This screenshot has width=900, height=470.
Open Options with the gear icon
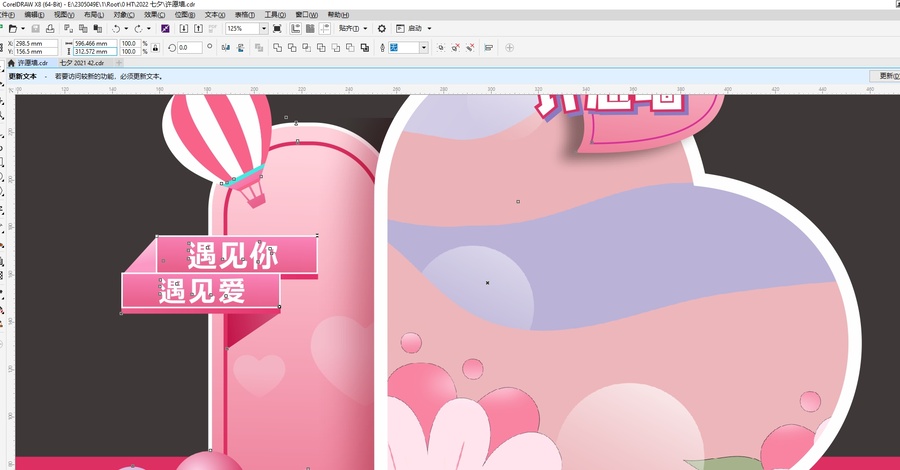(382, 29)
